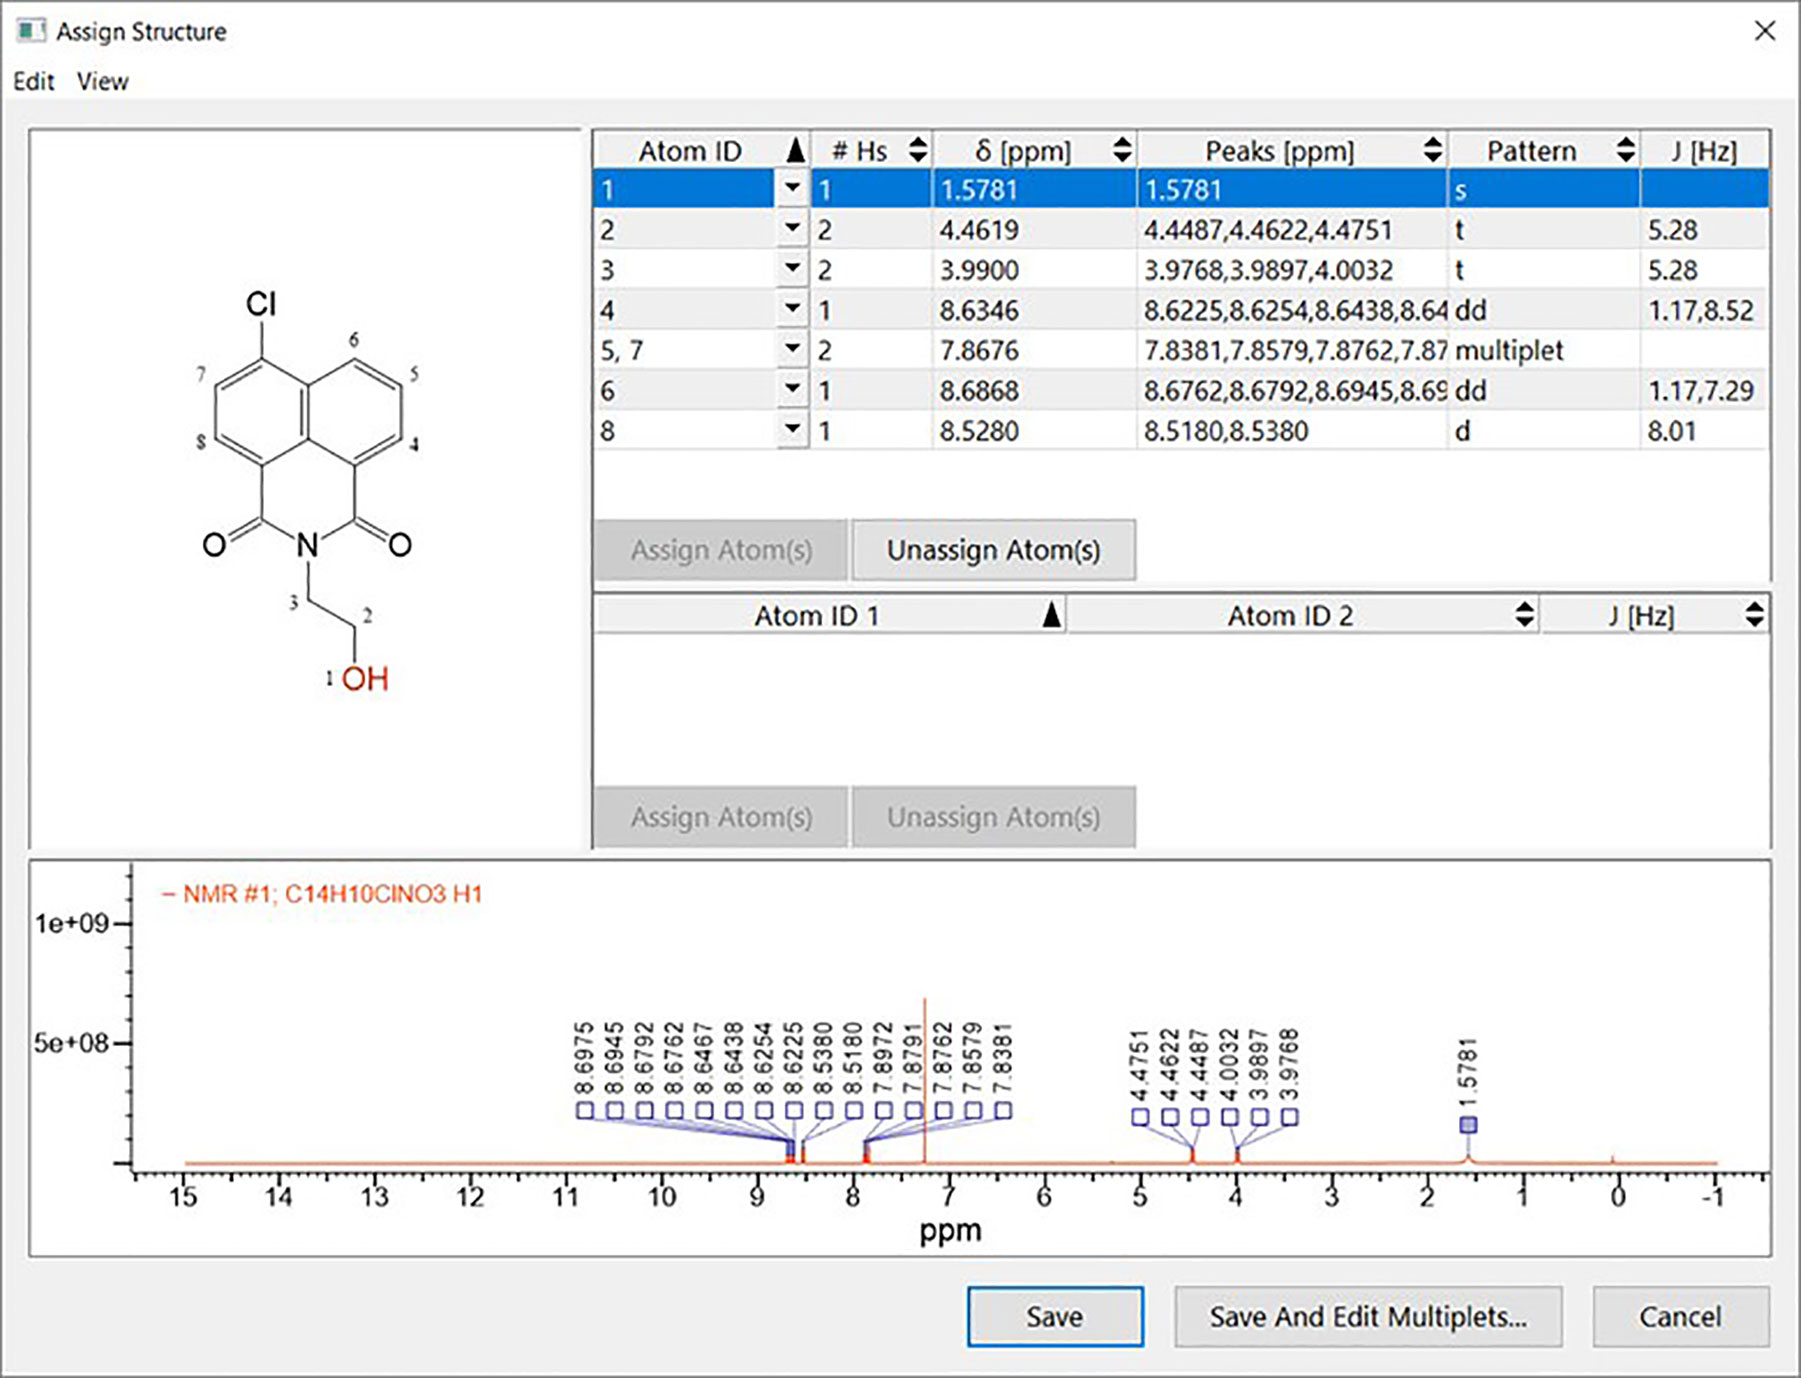Click the Save button

[1054, 1316]
